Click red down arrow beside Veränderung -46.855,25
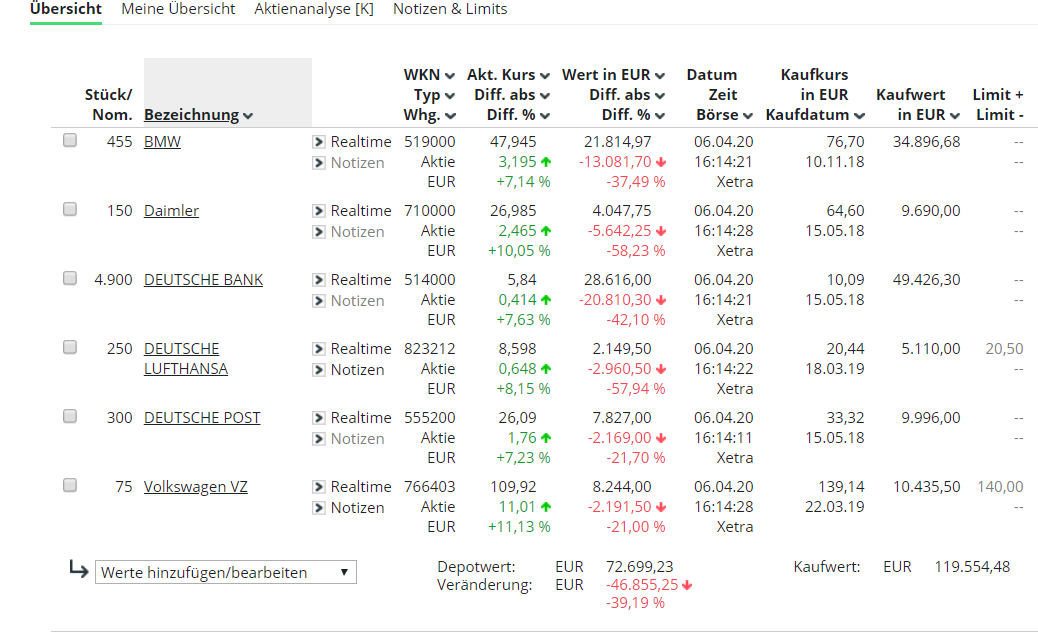1038x635 pixels. coord(687,585)
